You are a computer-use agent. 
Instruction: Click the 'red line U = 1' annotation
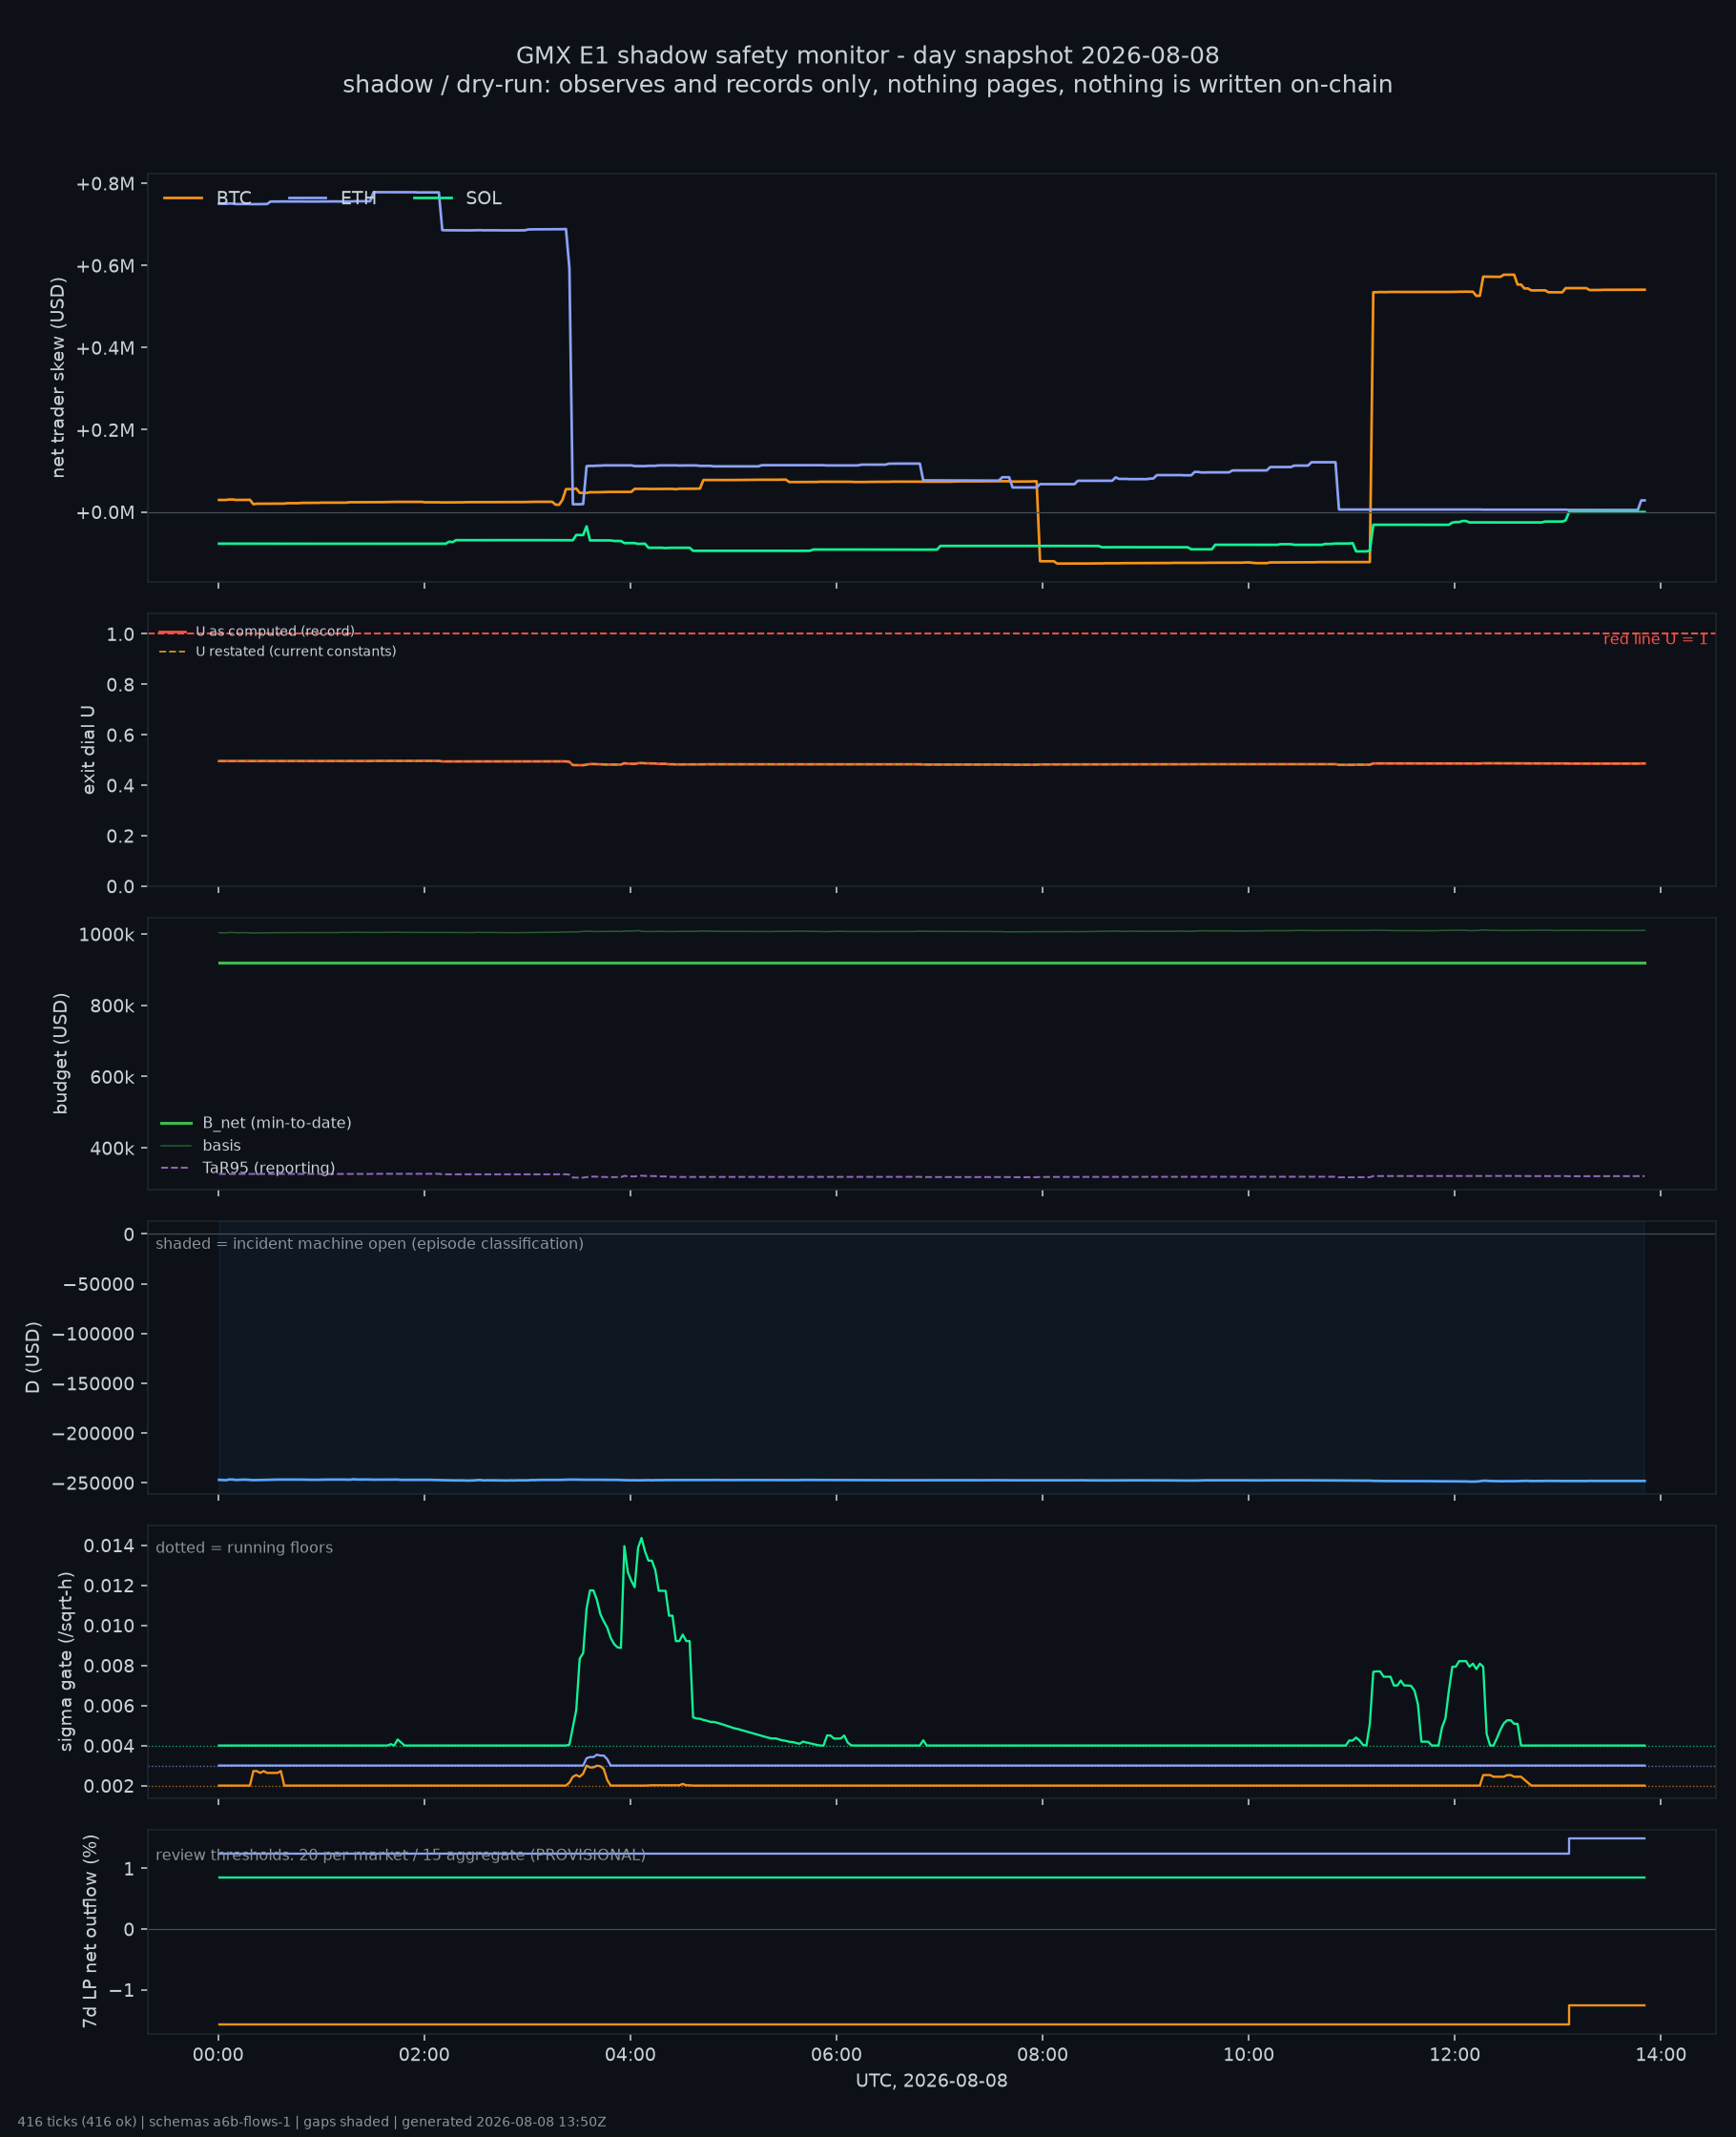coord(1655,639)
